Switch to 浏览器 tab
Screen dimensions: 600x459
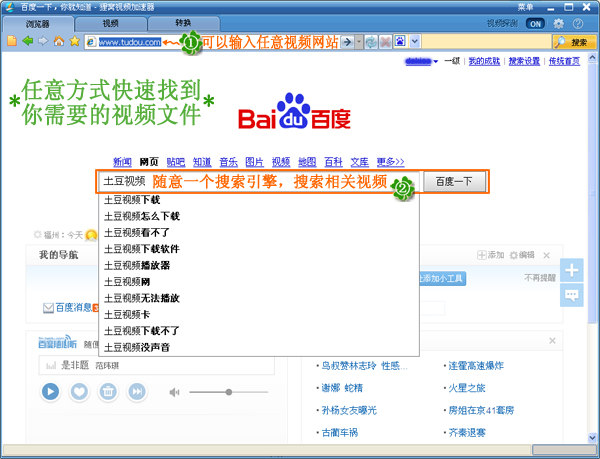coord(38,24)
